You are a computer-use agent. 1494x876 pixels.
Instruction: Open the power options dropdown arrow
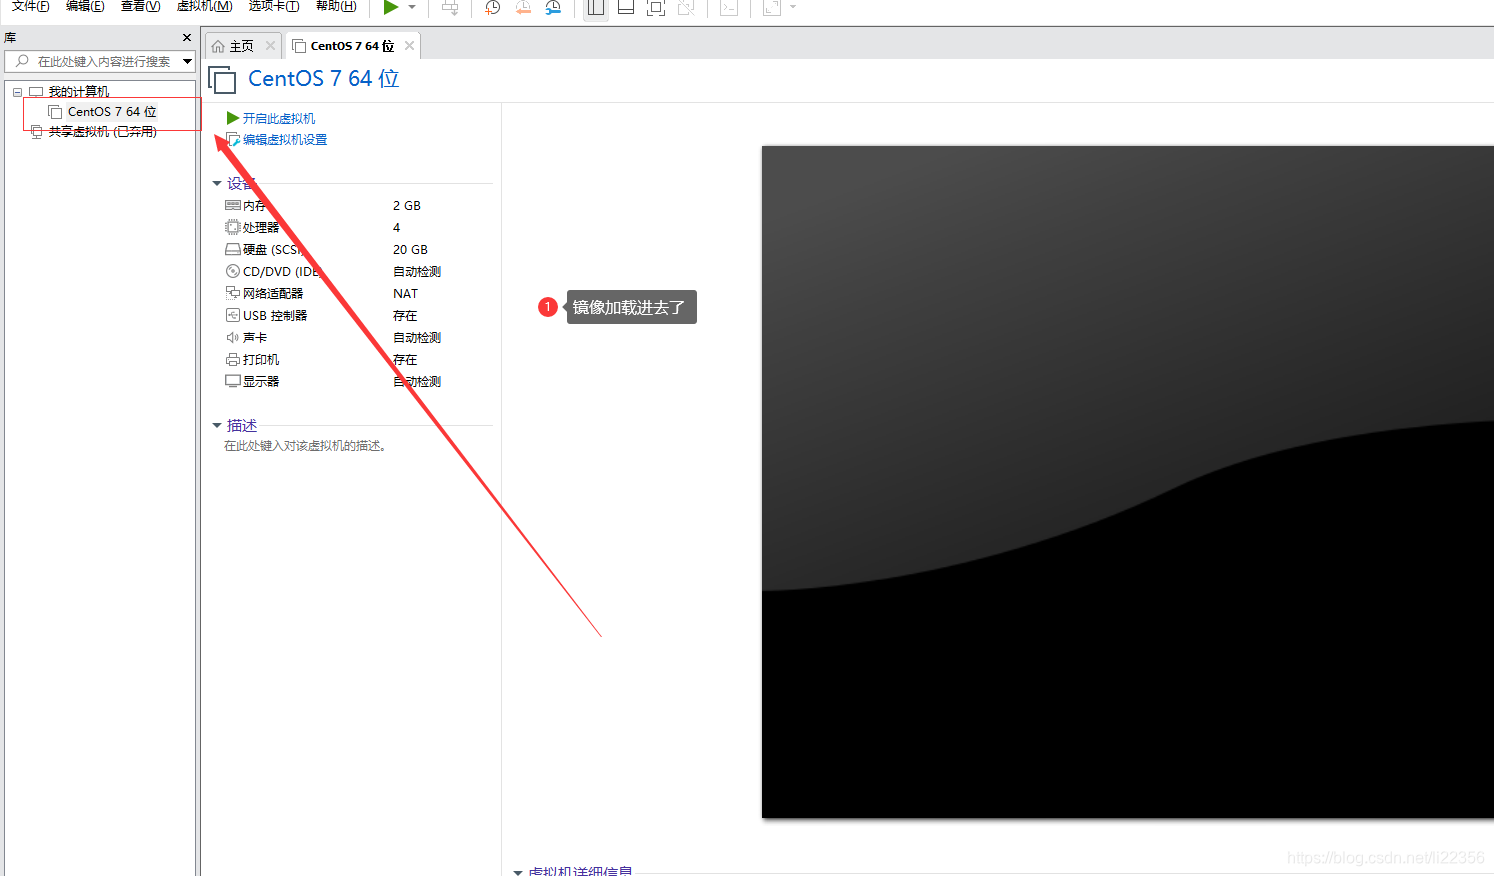pos(412,7)
